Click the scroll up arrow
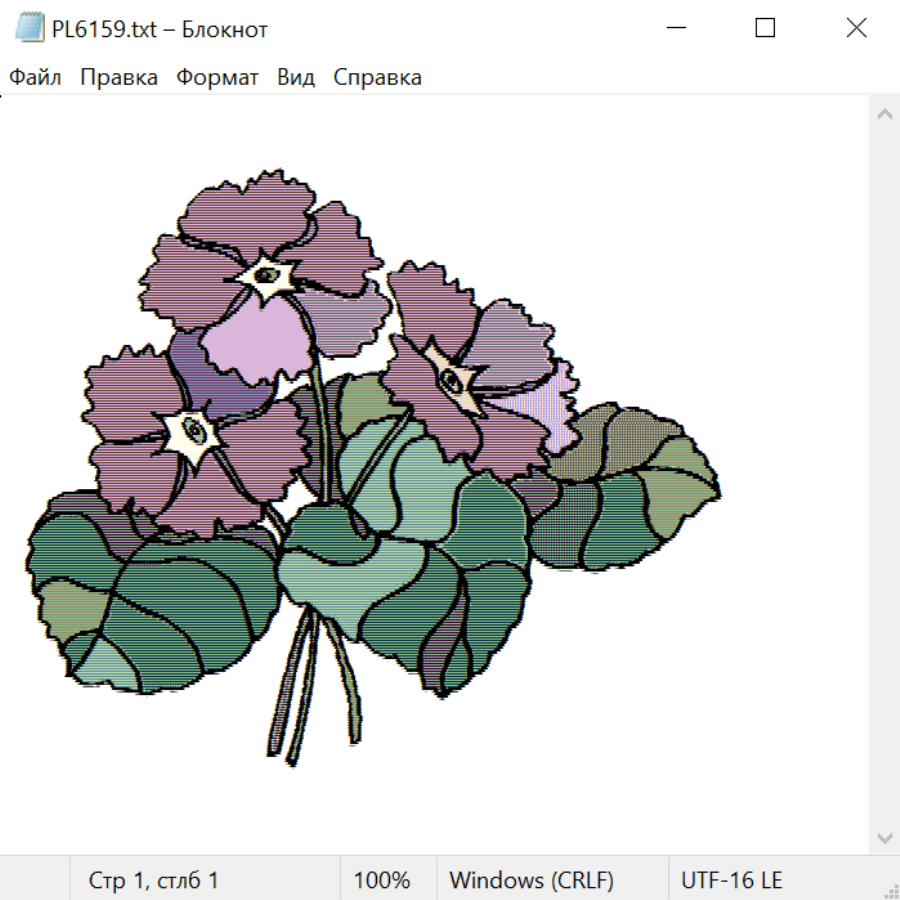Image resolution: width=900 pixels, height=900 pixels. coord(884,115)
